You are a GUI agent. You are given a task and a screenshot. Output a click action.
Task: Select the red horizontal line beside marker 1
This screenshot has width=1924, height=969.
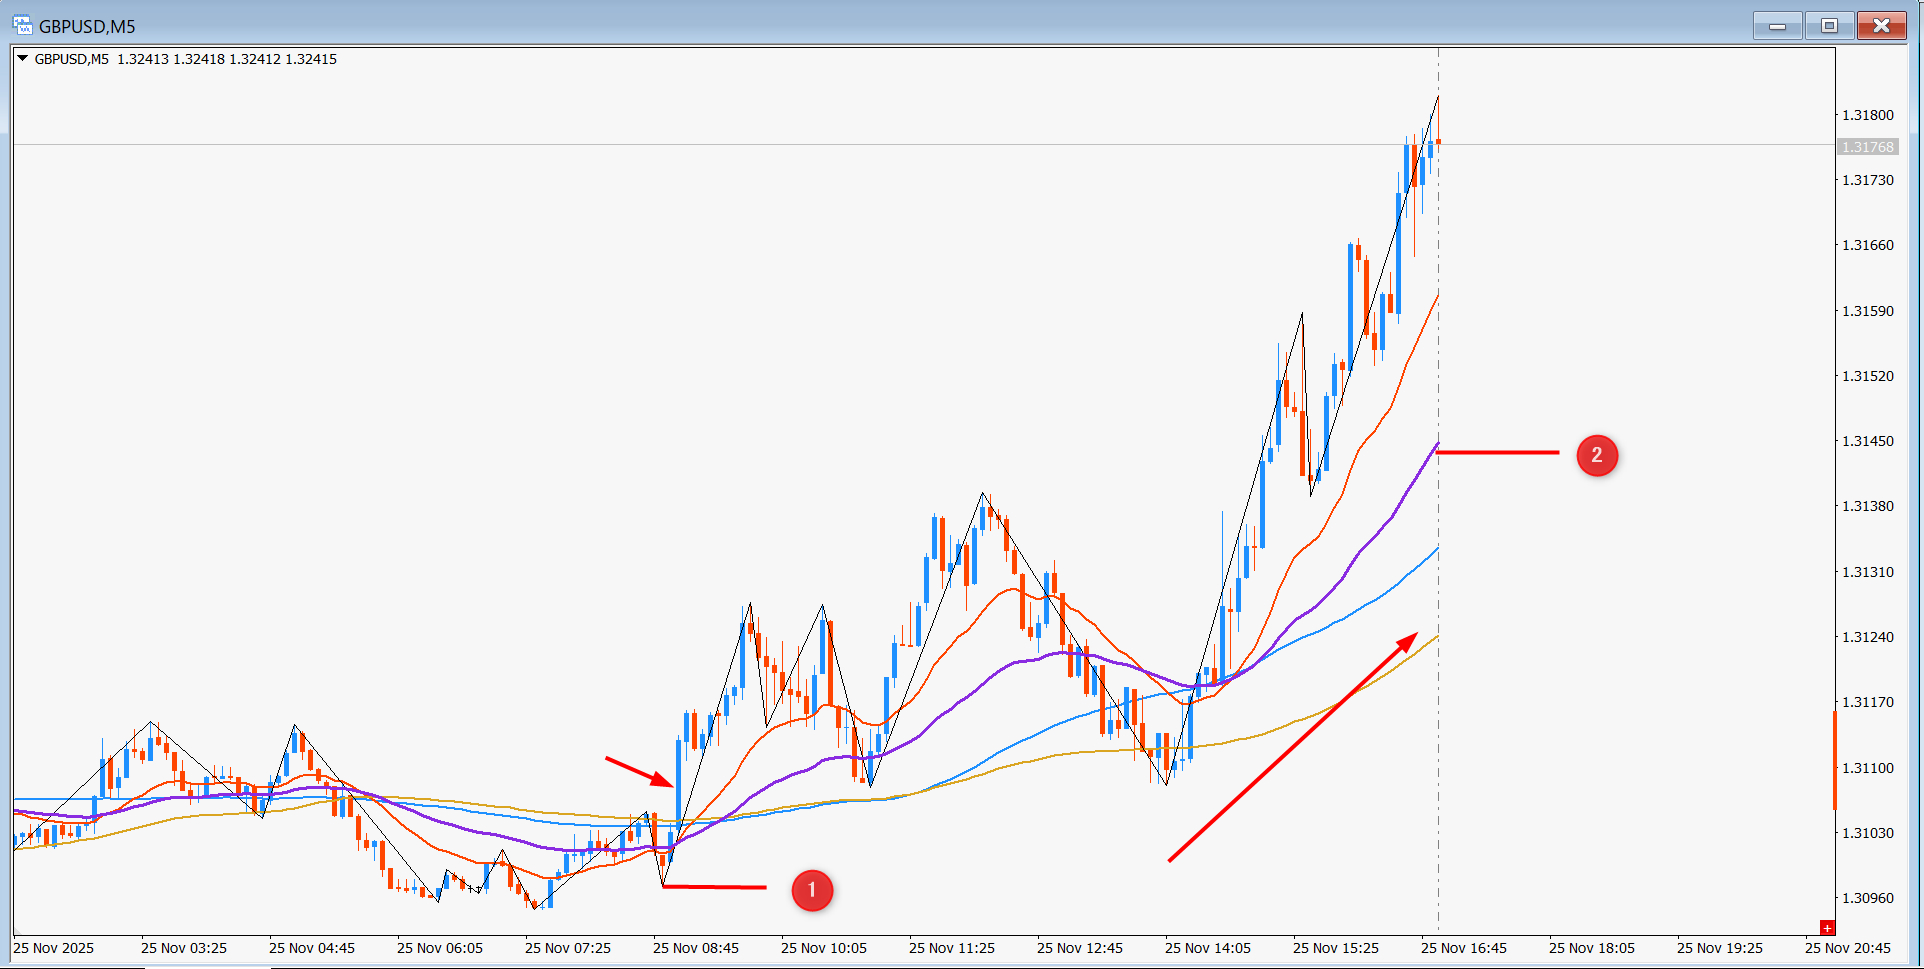pyautogui.click(x=714, y=886)
